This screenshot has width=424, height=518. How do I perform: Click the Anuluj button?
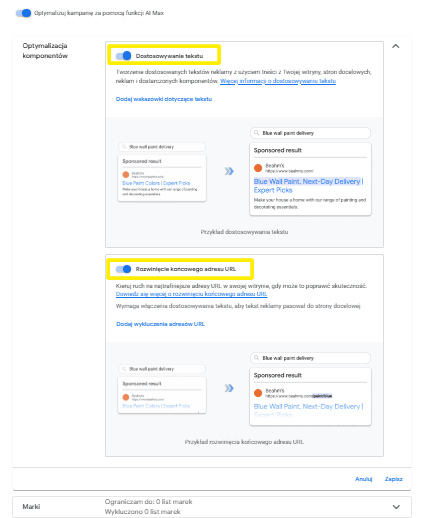[363, 479]
